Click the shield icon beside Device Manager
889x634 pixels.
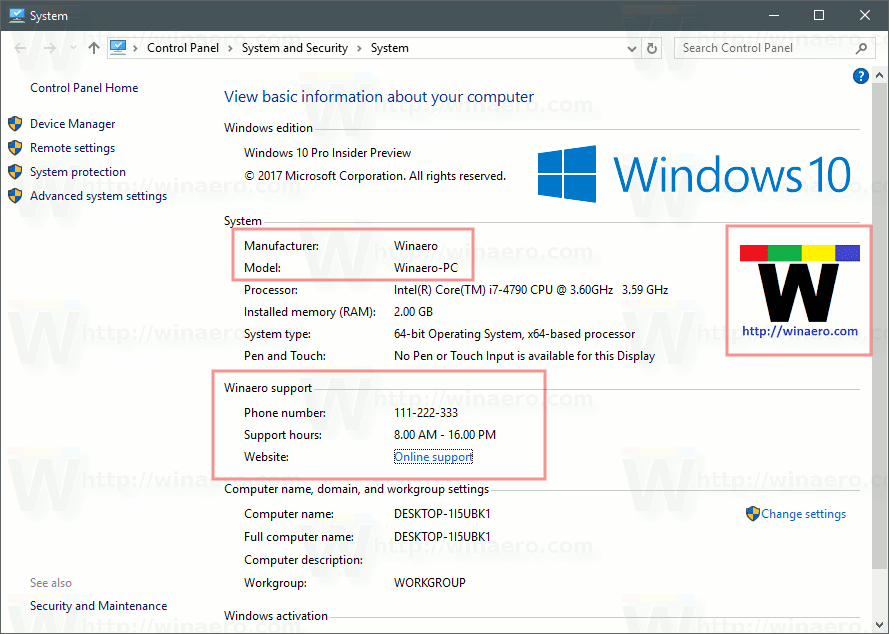(x=14, y=123)
